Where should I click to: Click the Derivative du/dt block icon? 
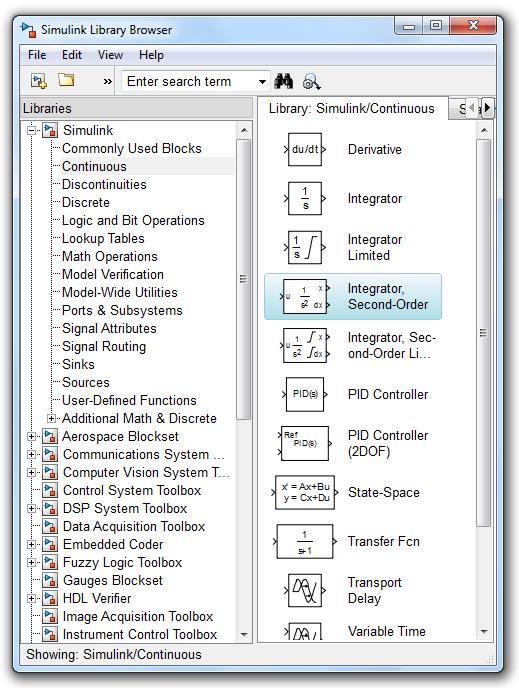[305, 150]
